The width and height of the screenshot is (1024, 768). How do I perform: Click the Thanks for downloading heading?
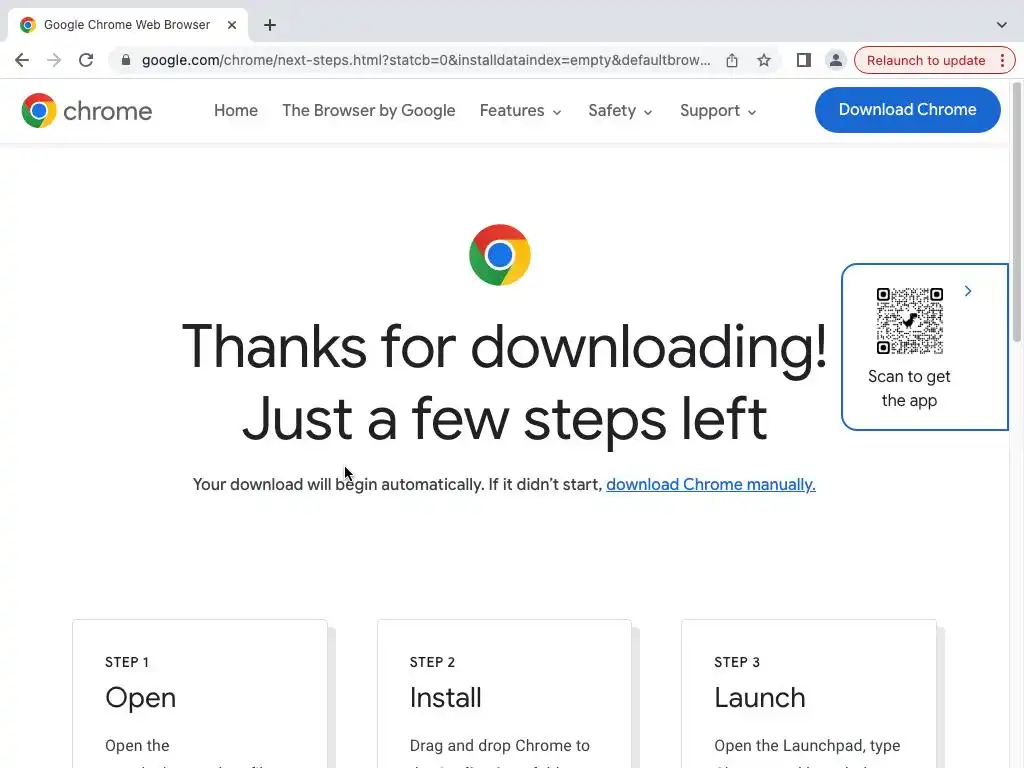click(504, 383)
